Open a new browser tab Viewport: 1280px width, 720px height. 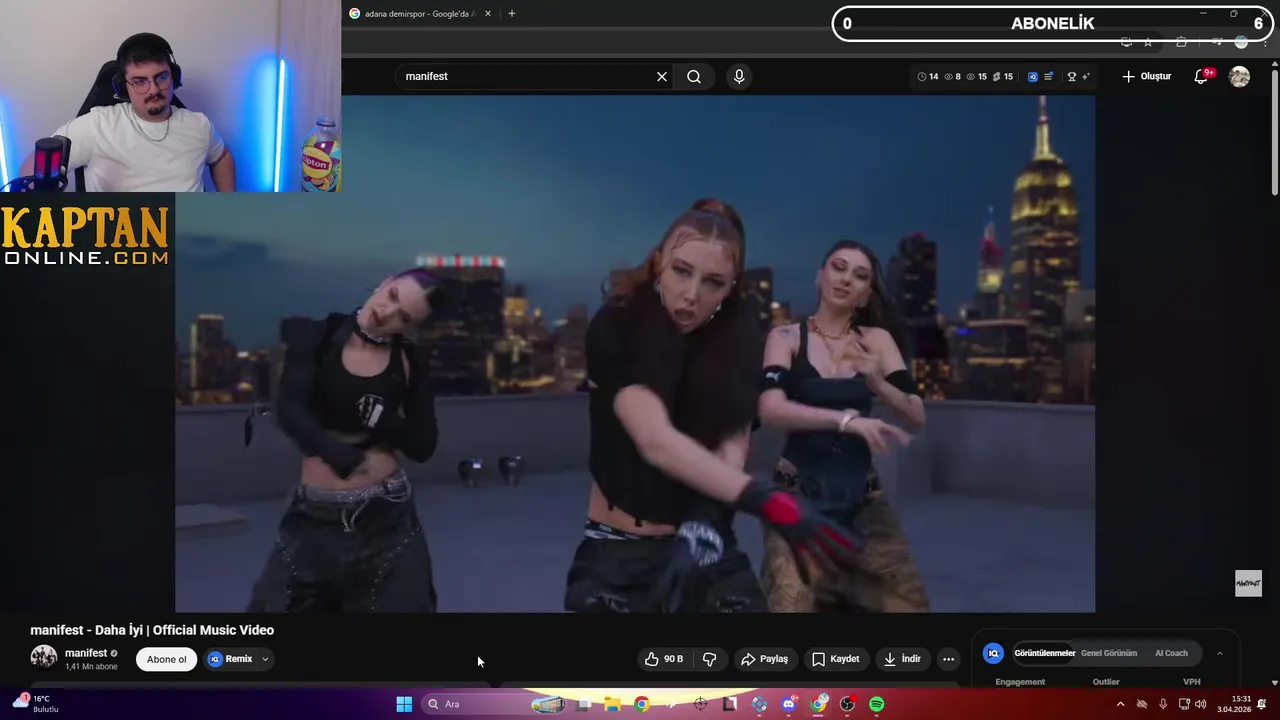tap(512, 14)
